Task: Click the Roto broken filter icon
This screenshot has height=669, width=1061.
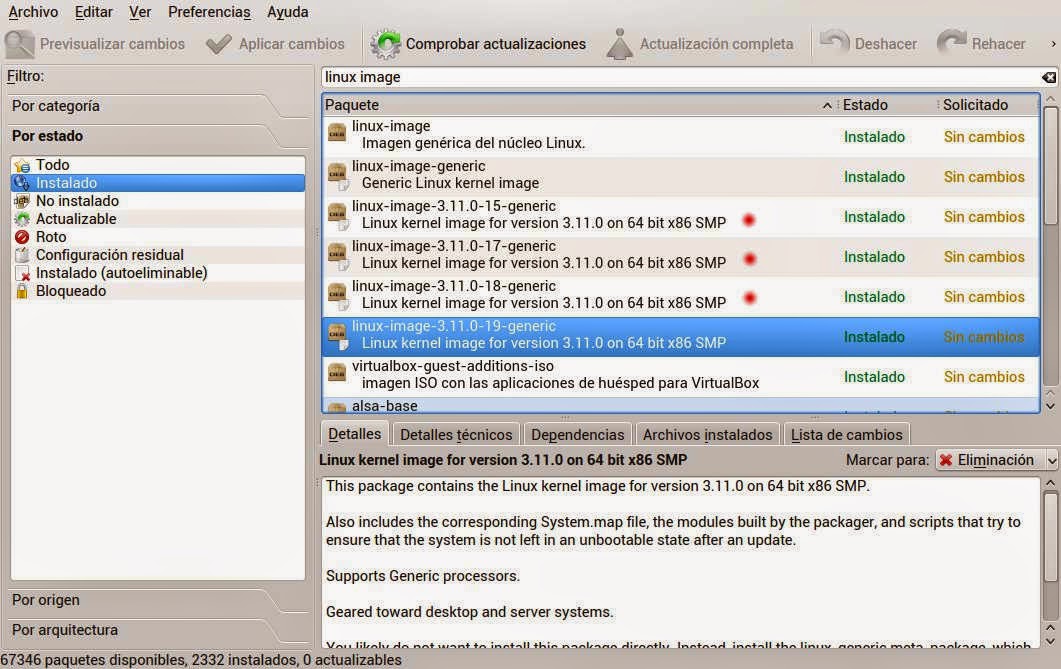Action: 22,237
